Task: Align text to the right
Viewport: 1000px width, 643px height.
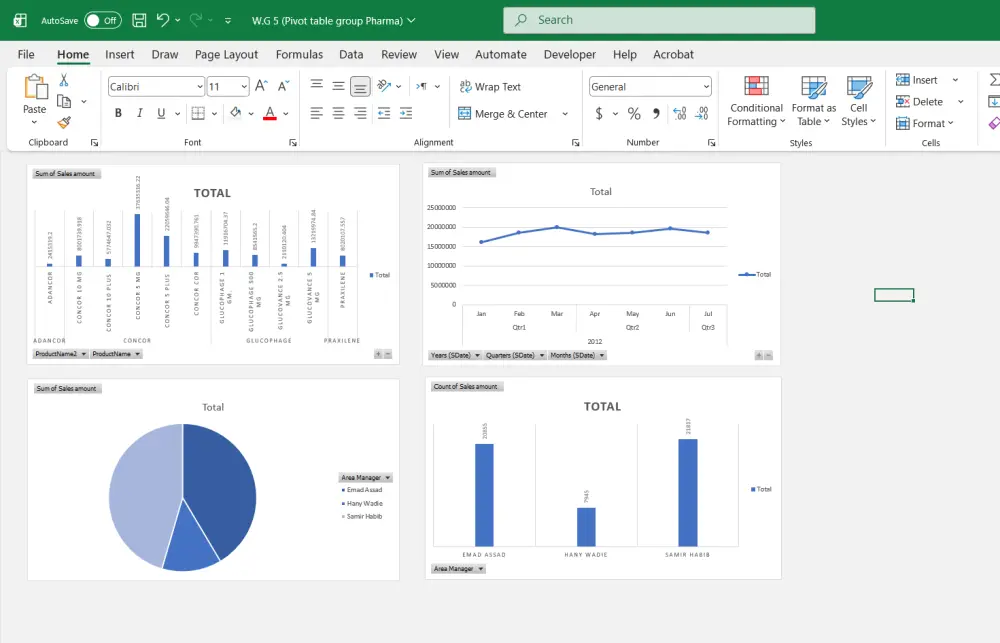Action: click(360, 114)
